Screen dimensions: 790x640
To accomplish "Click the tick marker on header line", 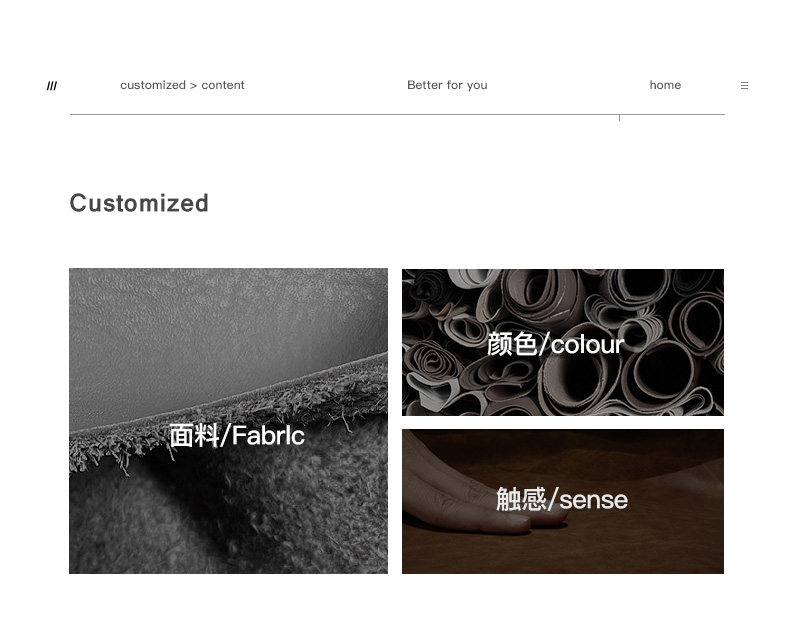I will tap(619, 118).
